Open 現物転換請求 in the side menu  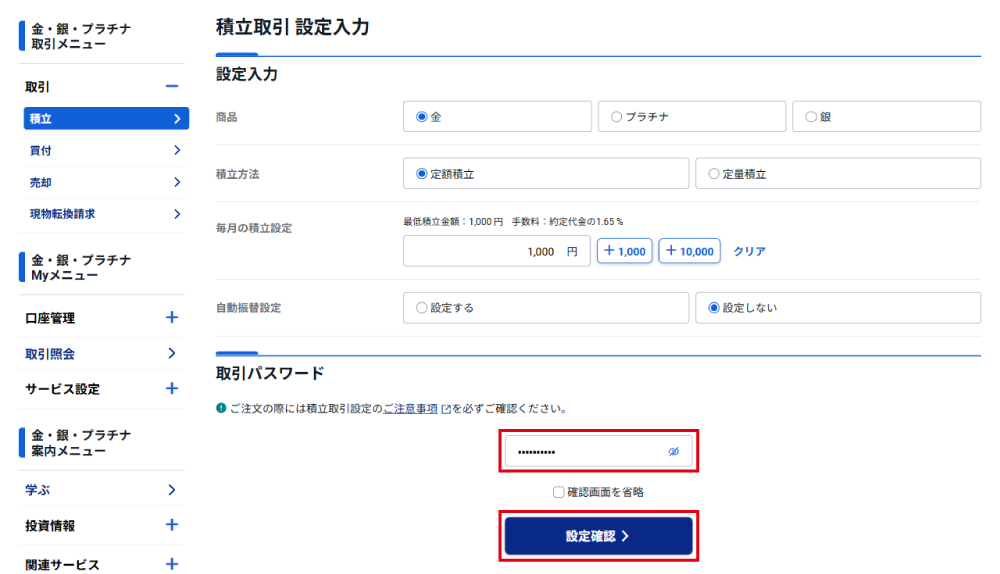click(x=105, y=214)
